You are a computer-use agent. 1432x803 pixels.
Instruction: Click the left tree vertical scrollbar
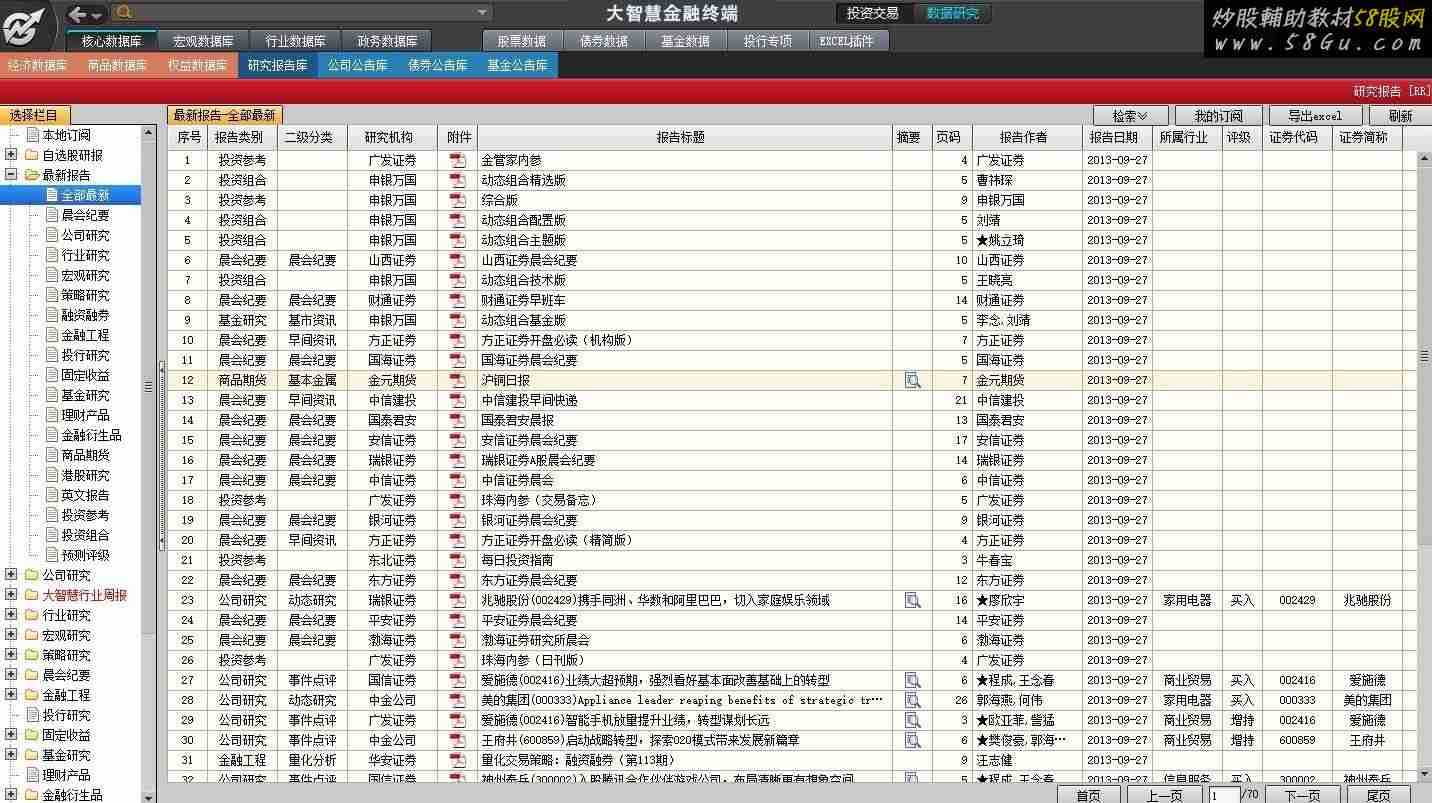[149, 465]
